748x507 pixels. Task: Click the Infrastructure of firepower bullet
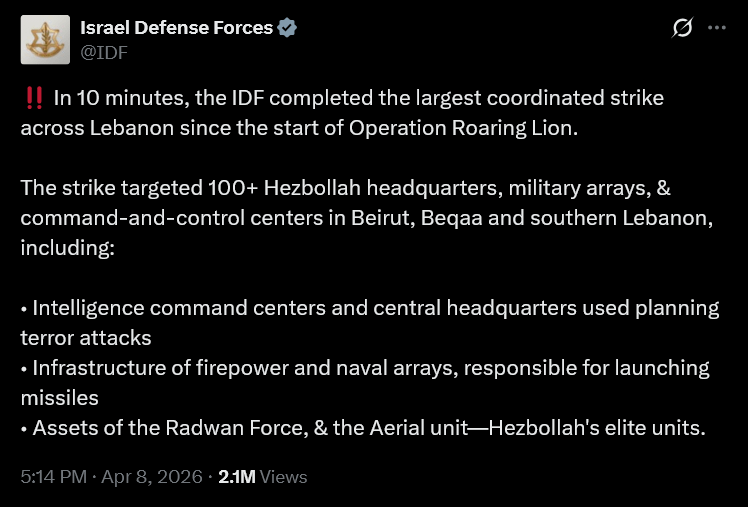[200, 368]
